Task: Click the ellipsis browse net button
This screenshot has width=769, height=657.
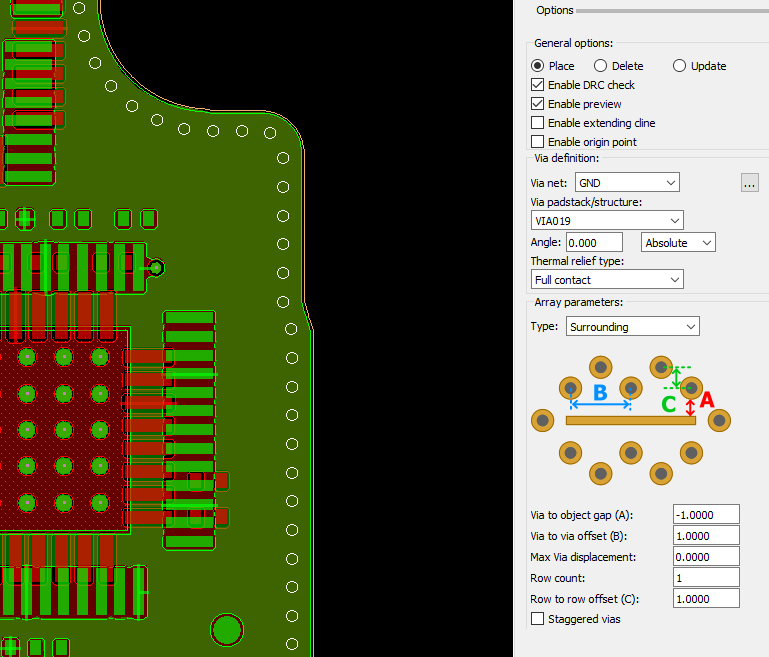Action: 749,183
